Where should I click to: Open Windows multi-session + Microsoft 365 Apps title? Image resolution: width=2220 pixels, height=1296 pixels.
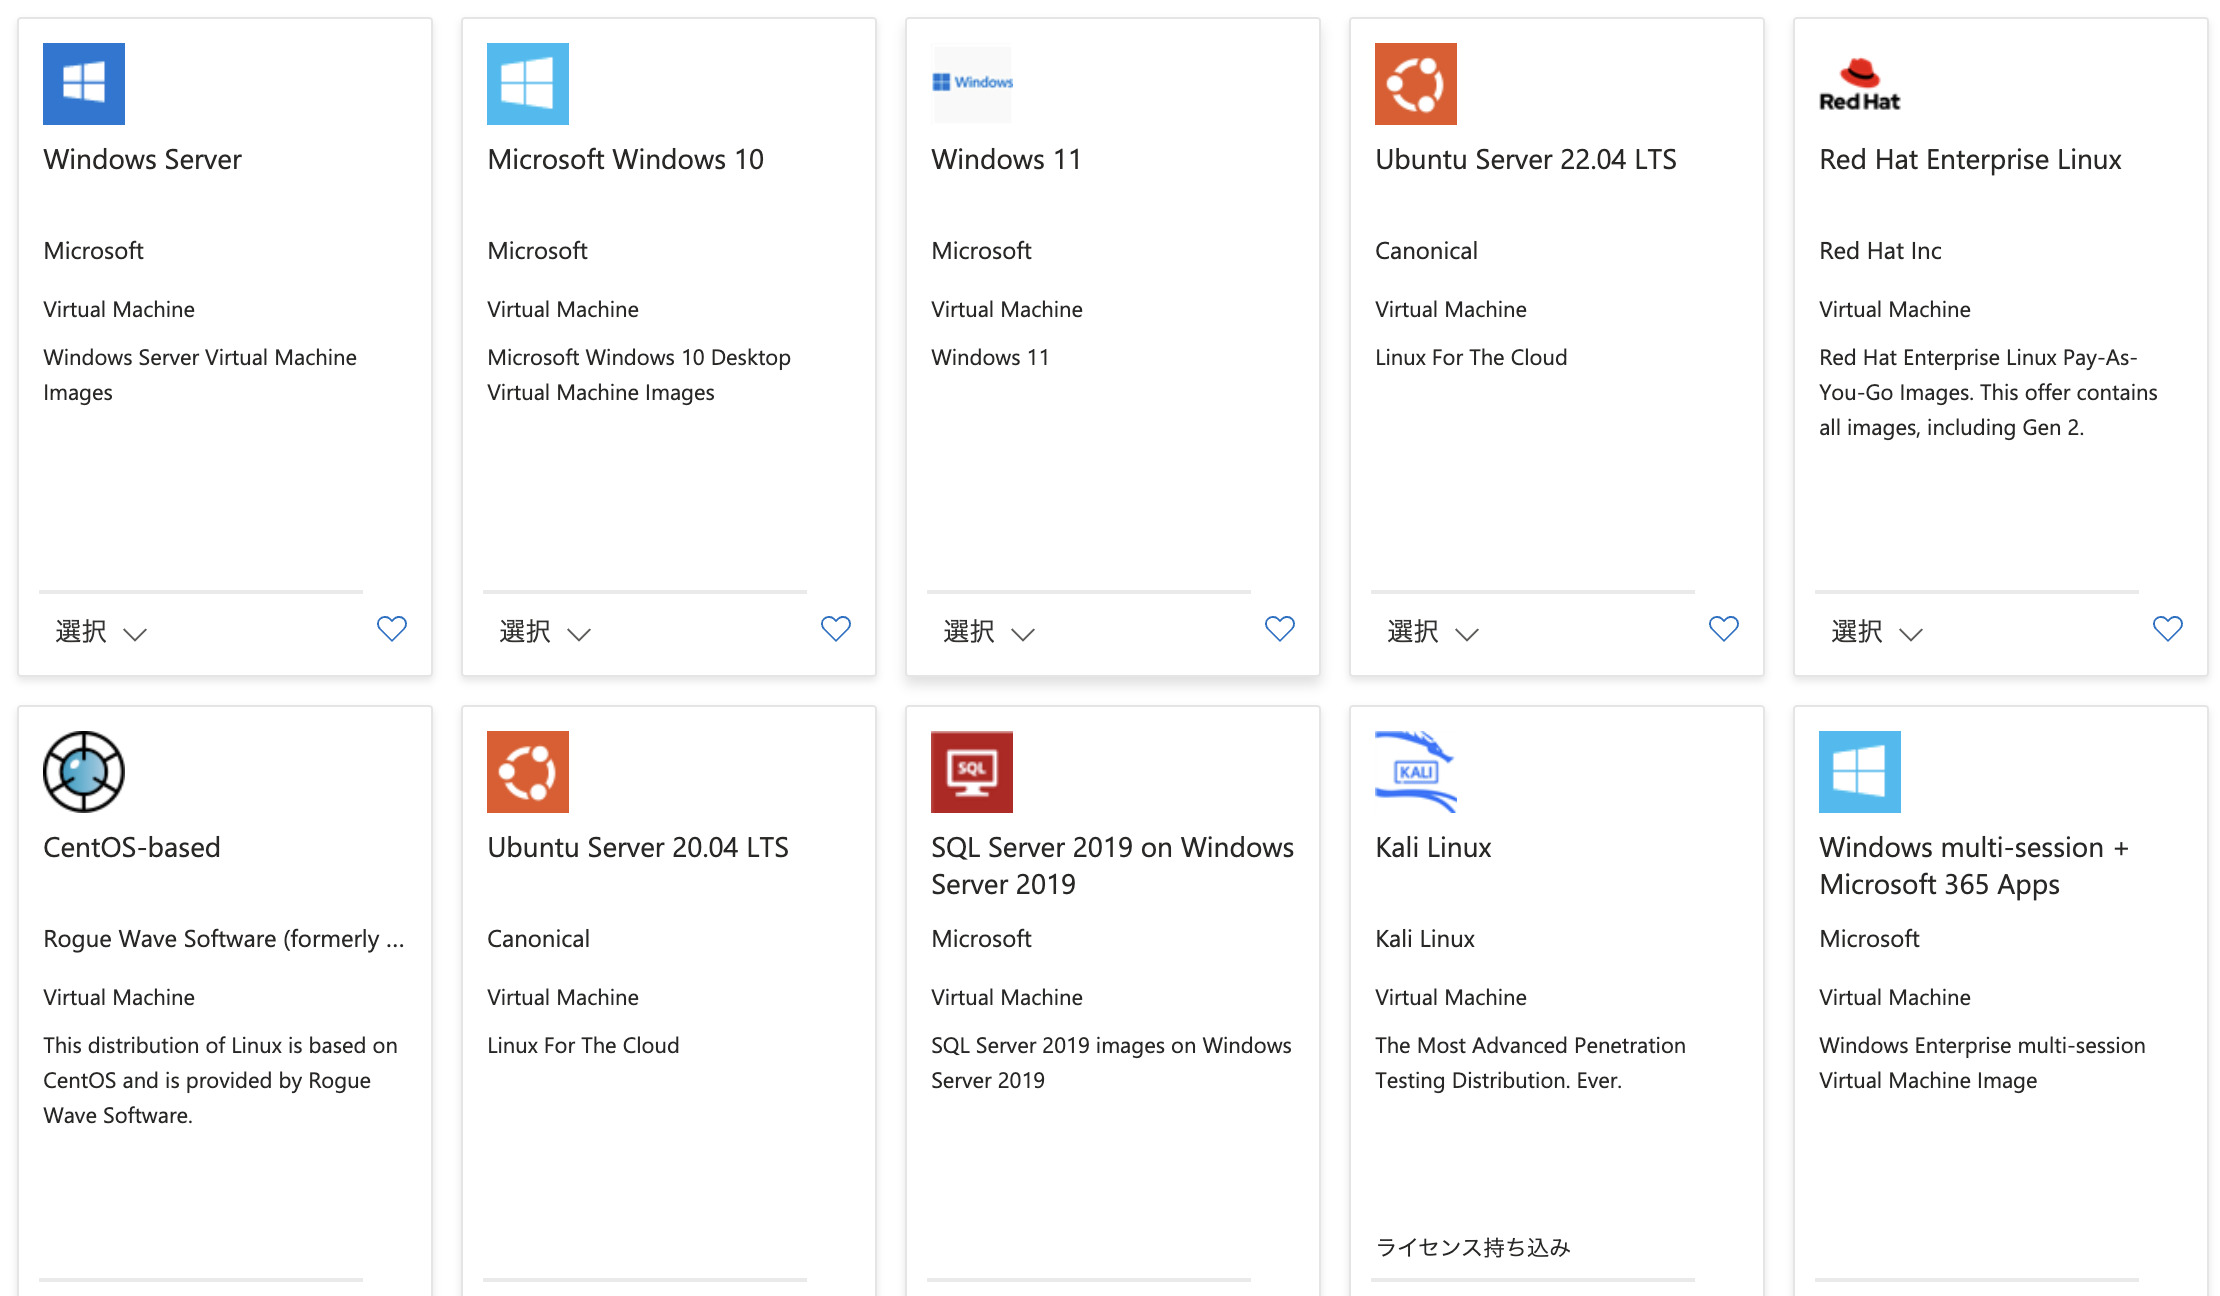[1974, 866]
